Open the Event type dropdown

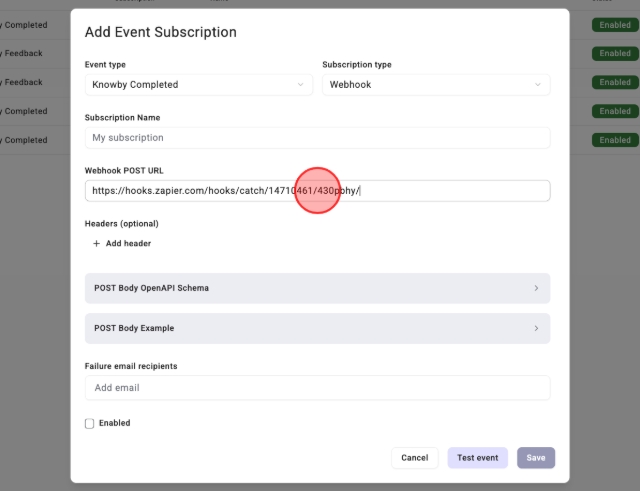[199, 85]
